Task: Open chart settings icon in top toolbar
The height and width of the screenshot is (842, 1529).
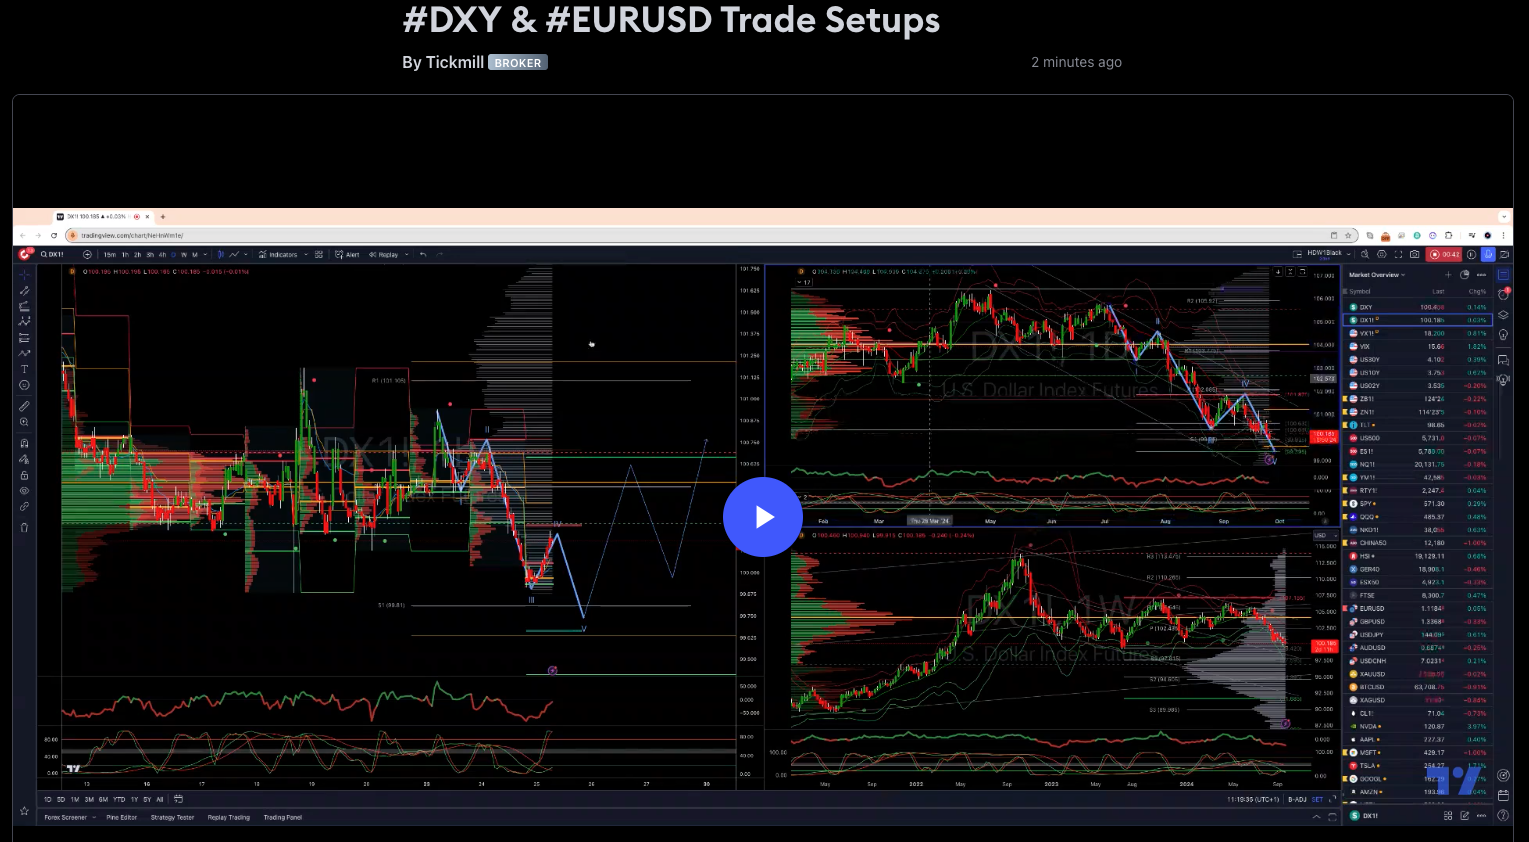Action: click(x=1382, y=254)
